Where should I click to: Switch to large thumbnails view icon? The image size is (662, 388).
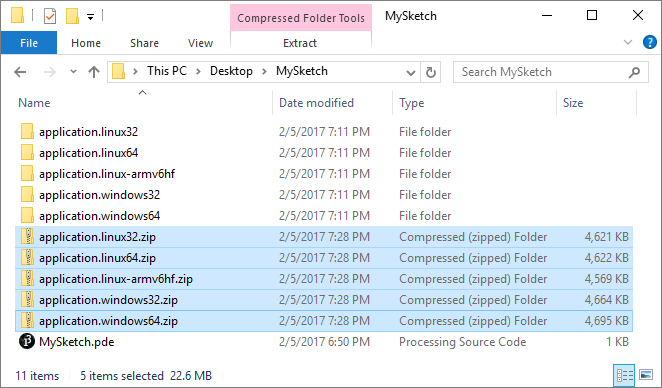click(646, 375)
